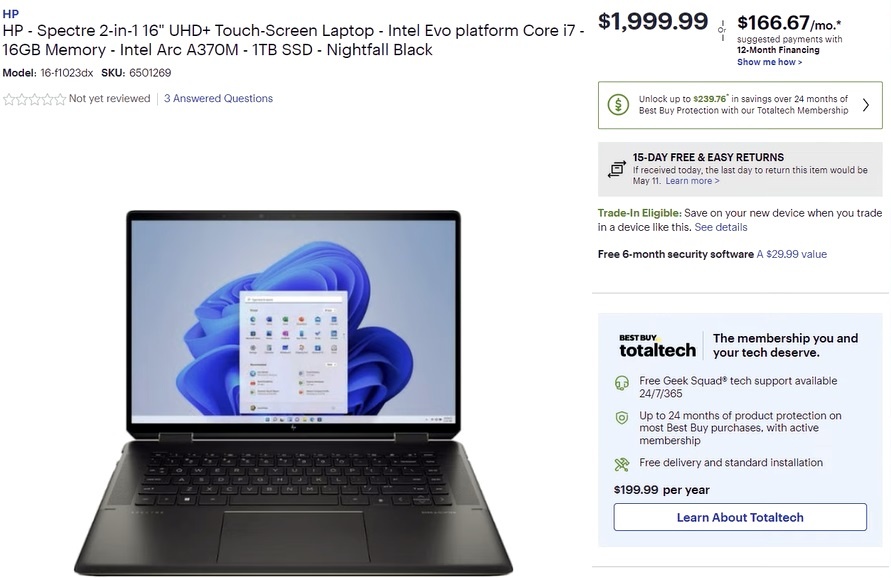Viewport: 891px width, 578px height.
Task: Open See details for trade-in
Action: click(x=721, y=227)
